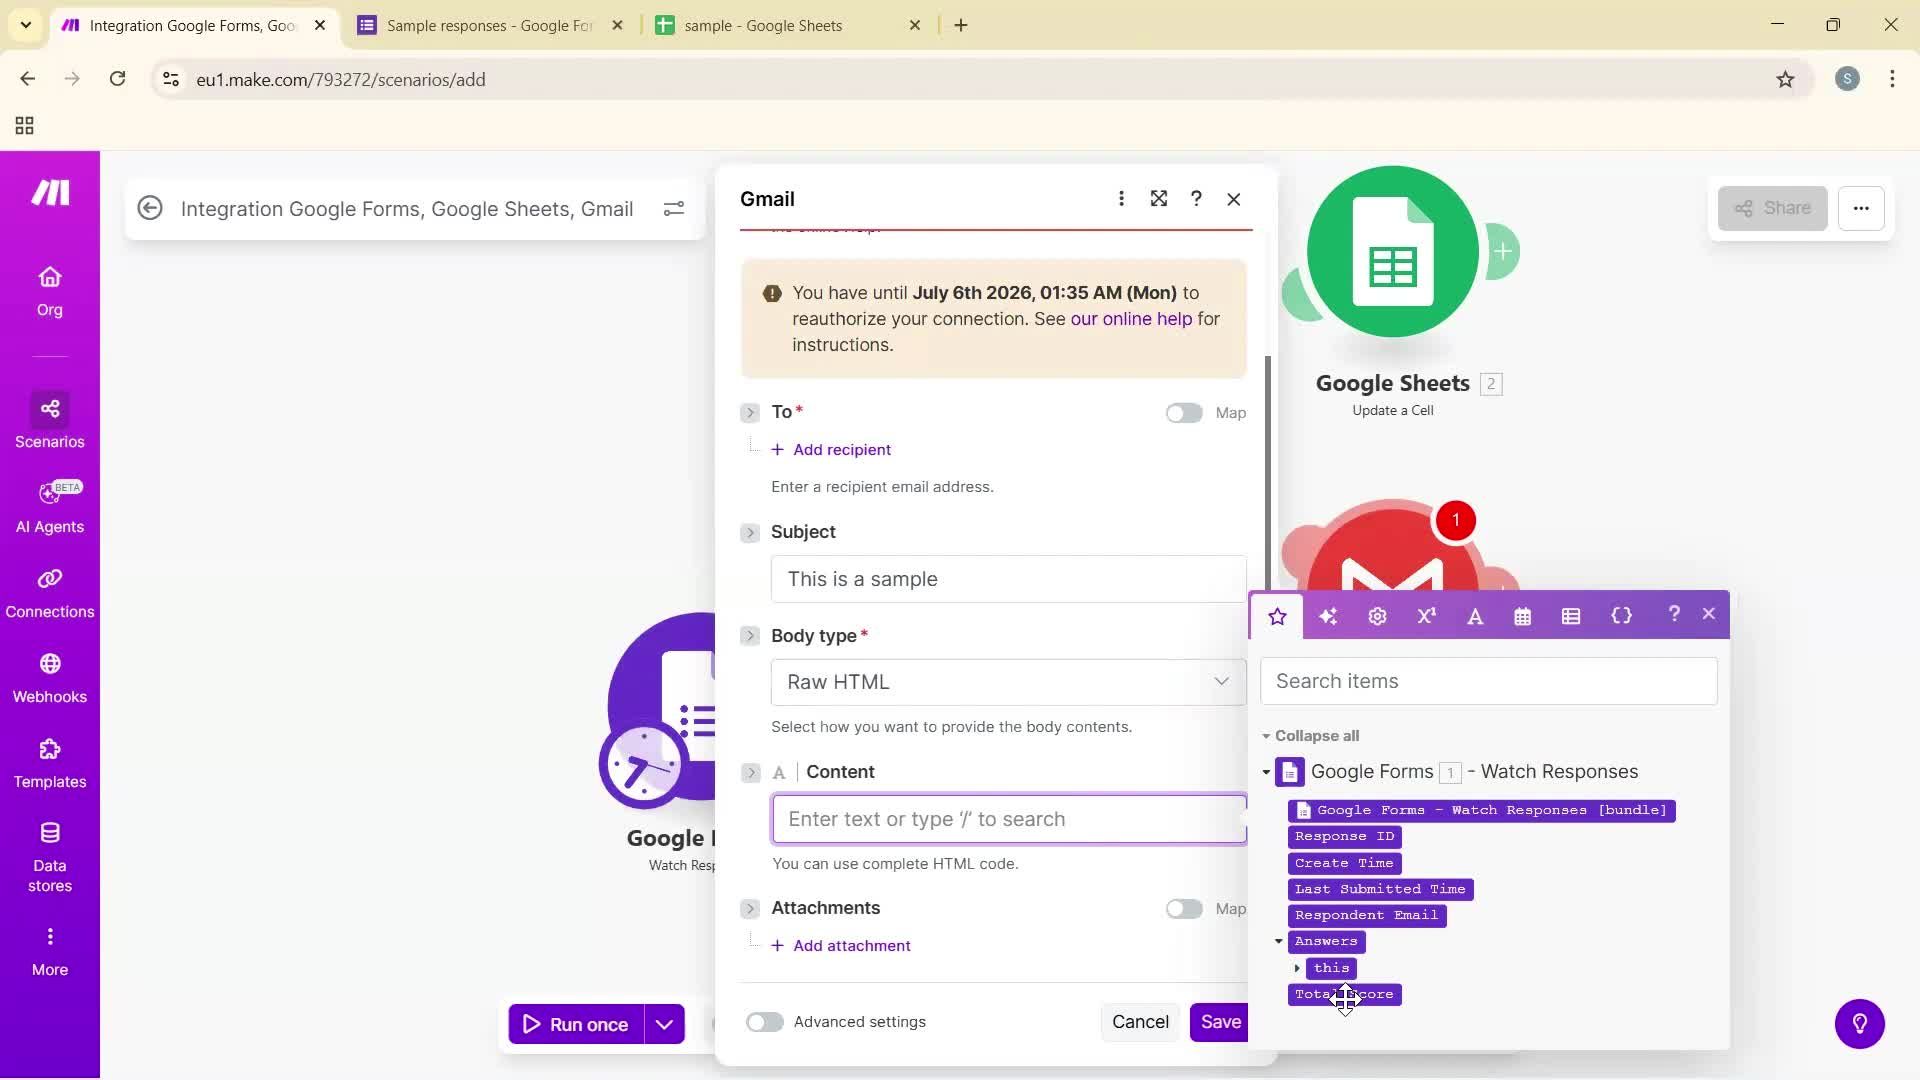Screen dimensions: 1920x1080
Task: Select the math functions tab in mapping panel
Action: (x=1425, y=616)
